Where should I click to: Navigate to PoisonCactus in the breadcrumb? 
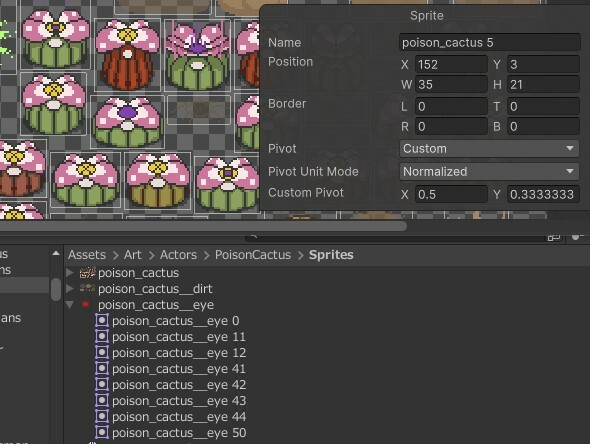pyautogui.click(x=253, y=255)
